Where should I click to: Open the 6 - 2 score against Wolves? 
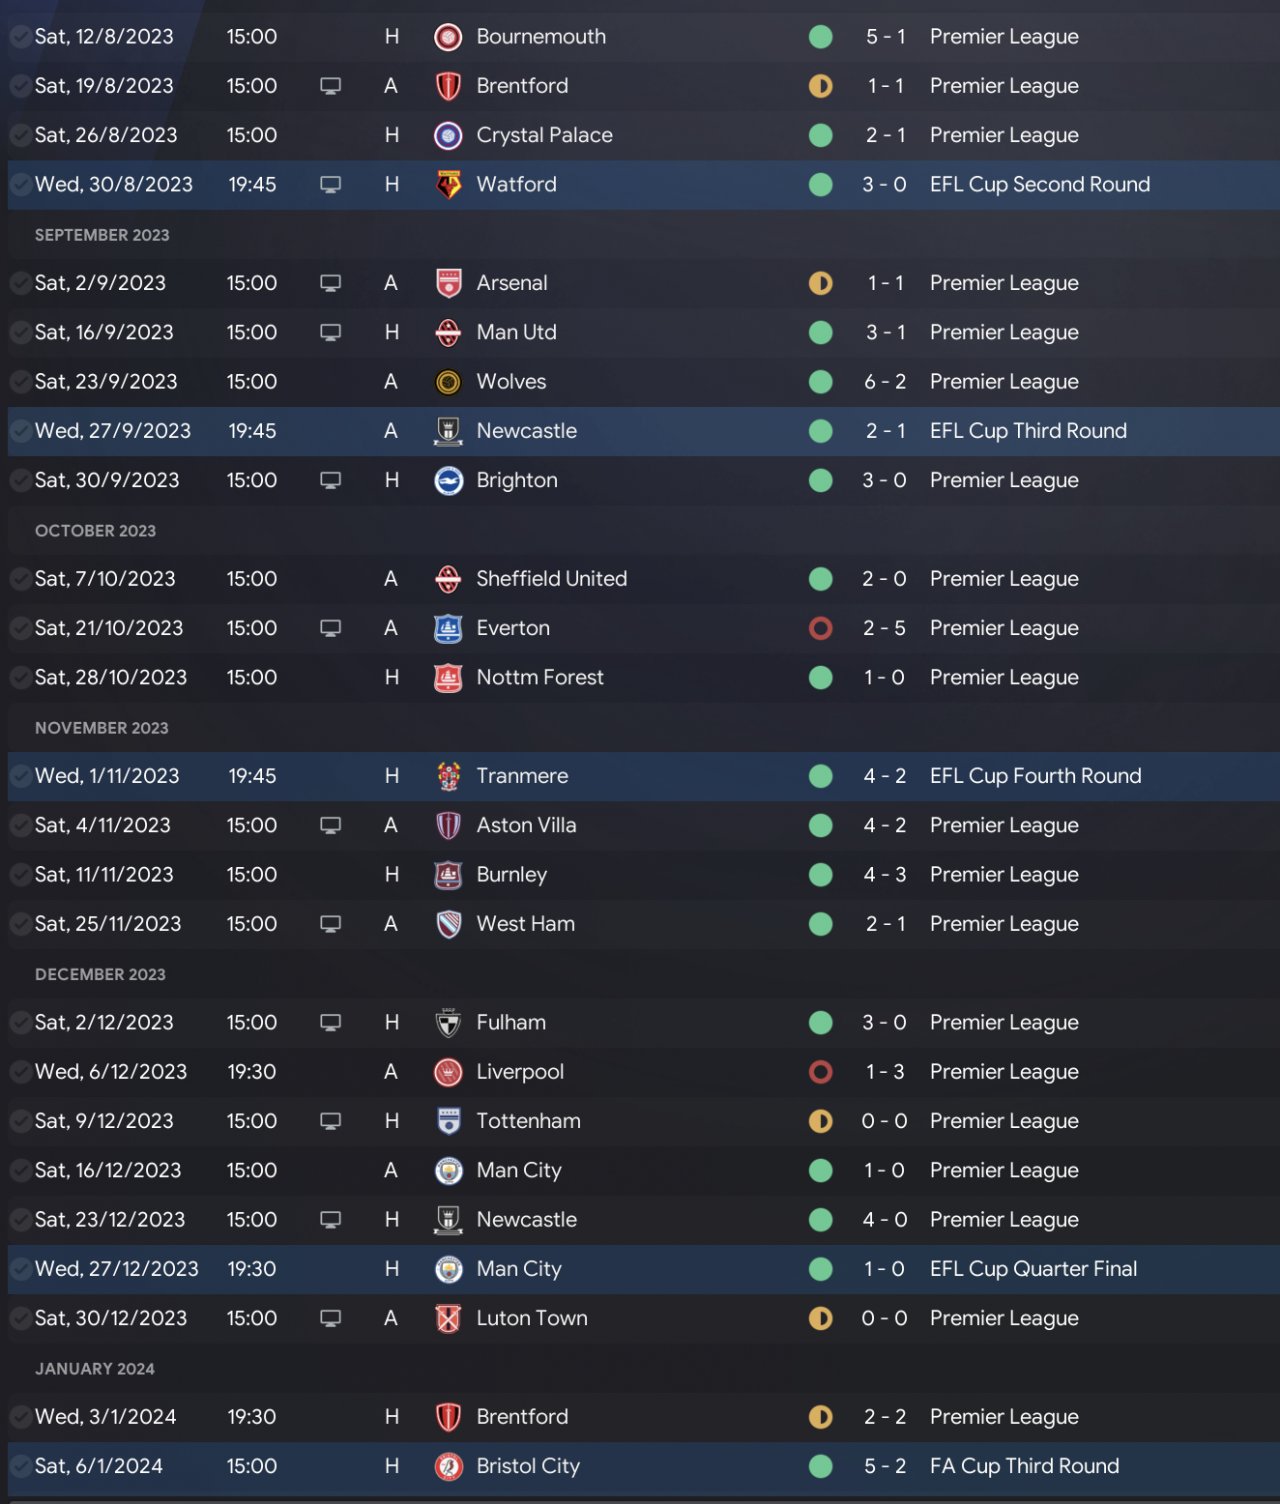(x=885, y=382)
